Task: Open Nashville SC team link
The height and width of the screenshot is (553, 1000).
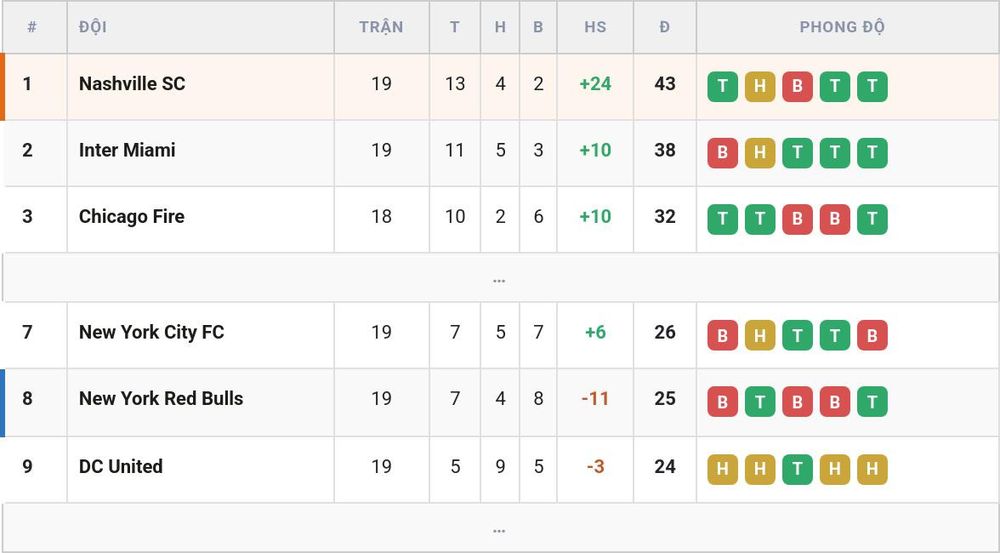Action: click(132, 84)
